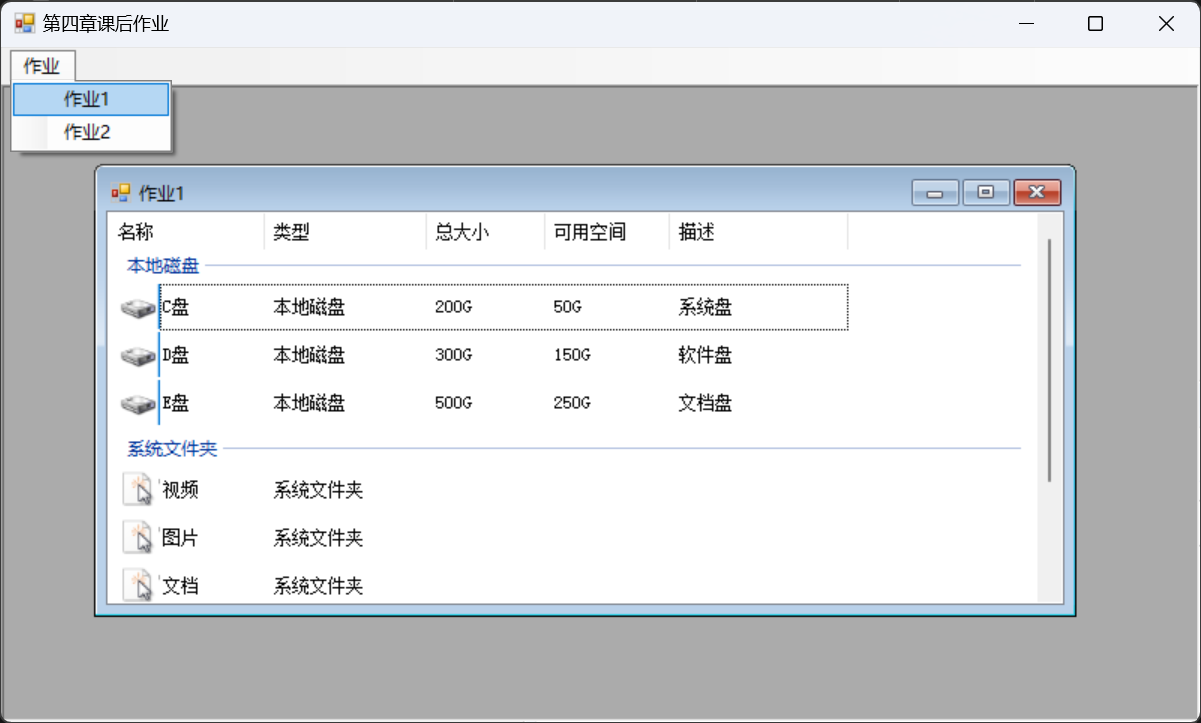Choose 作业1 from the dropdown menu
1201x723 pixels.
point(90,100)
